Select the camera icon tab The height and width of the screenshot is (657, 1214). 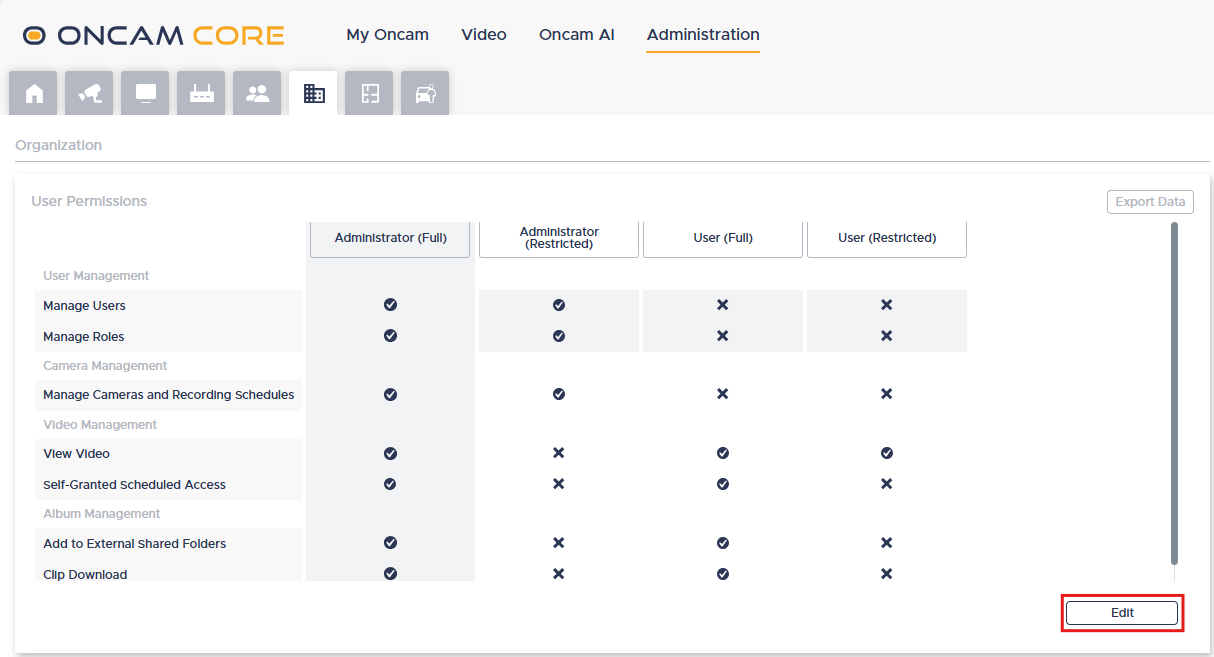[x=90, y=93]
